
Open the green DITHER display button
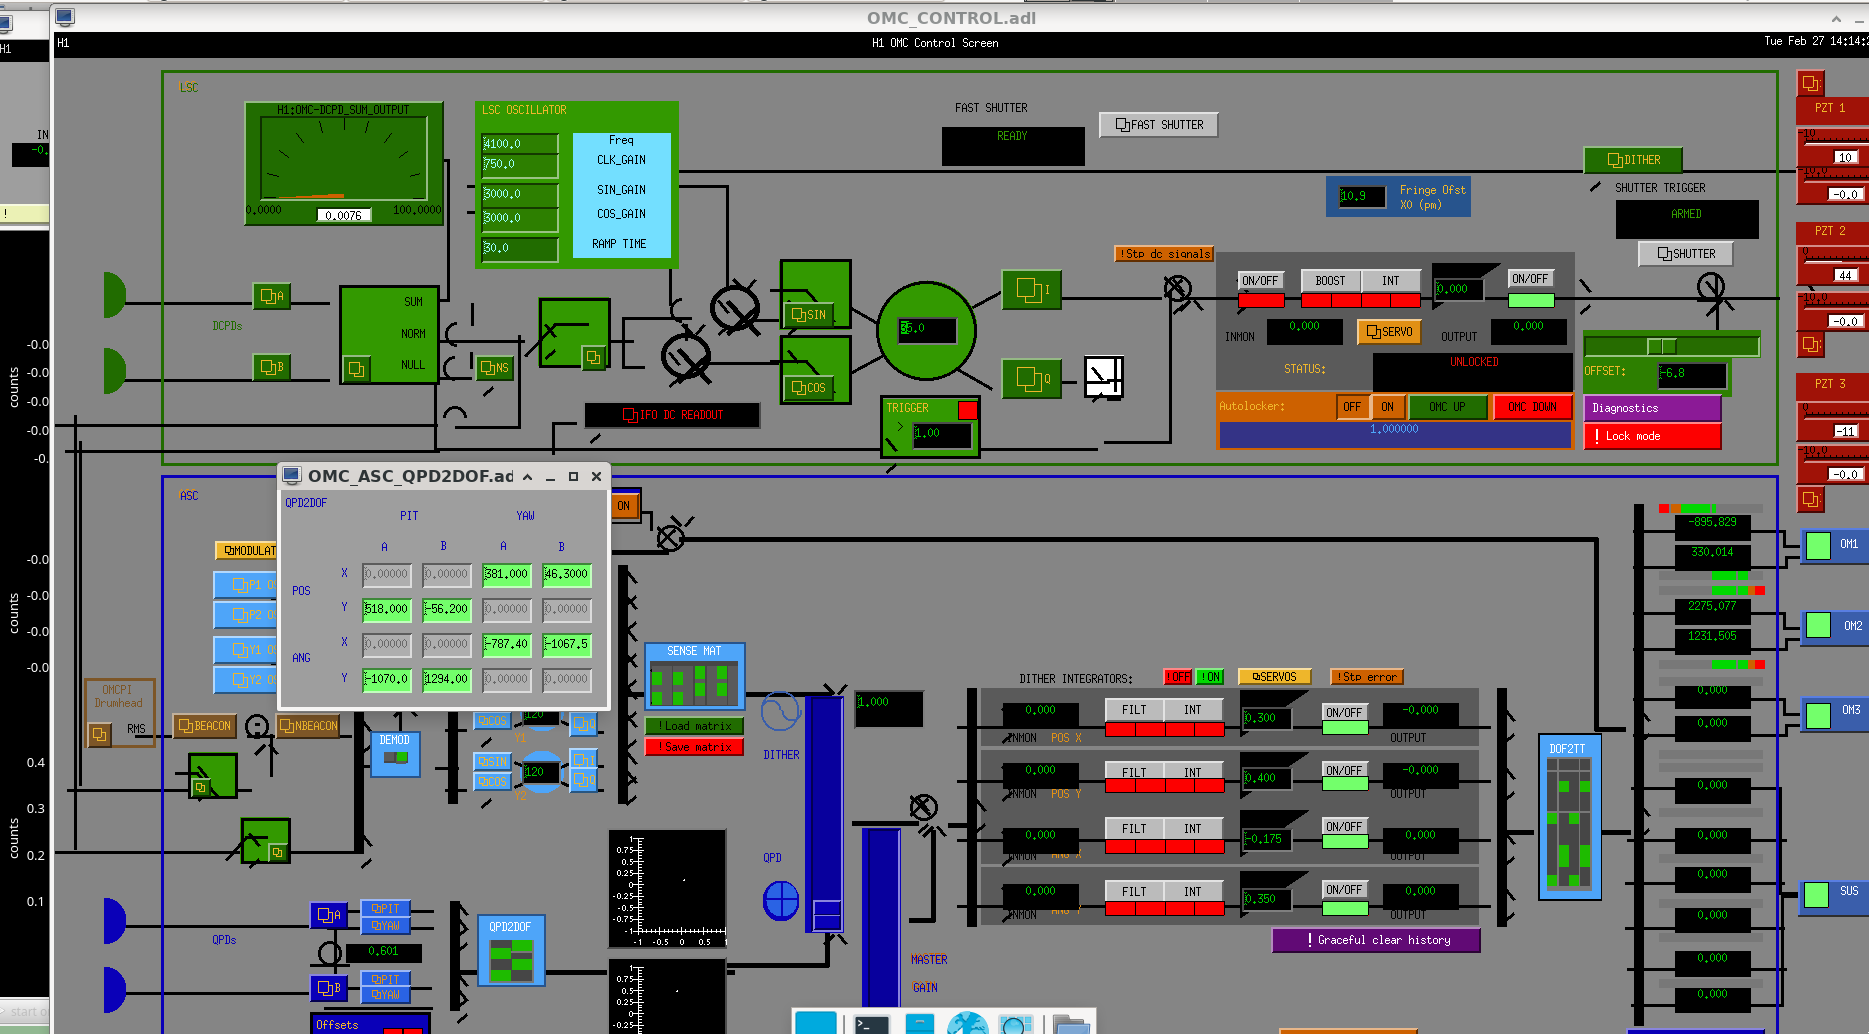coord(1633,160)
